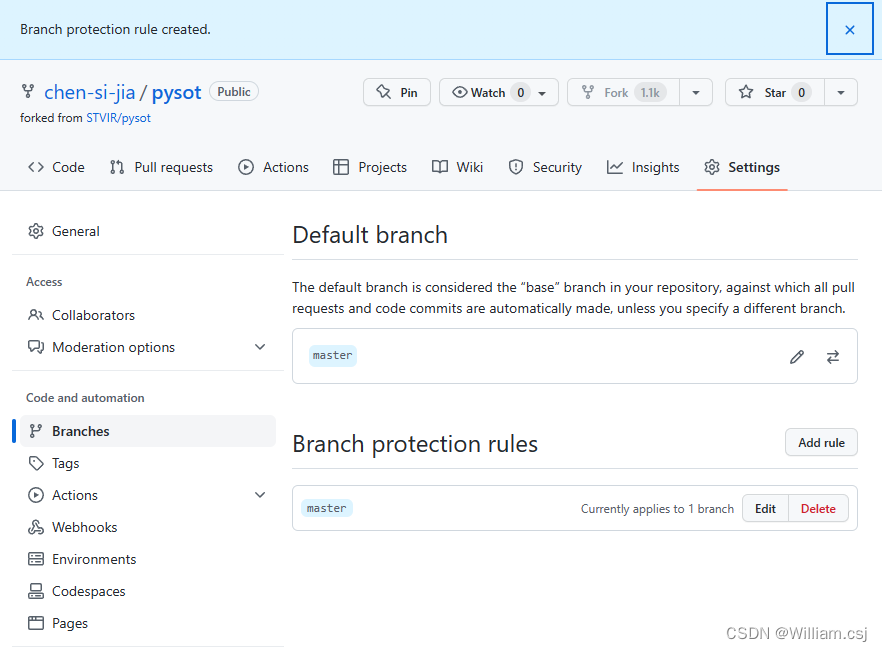Click the git branch icon next to Branches
This screenshot has width=882, height=652.
[x=36, y=431]
